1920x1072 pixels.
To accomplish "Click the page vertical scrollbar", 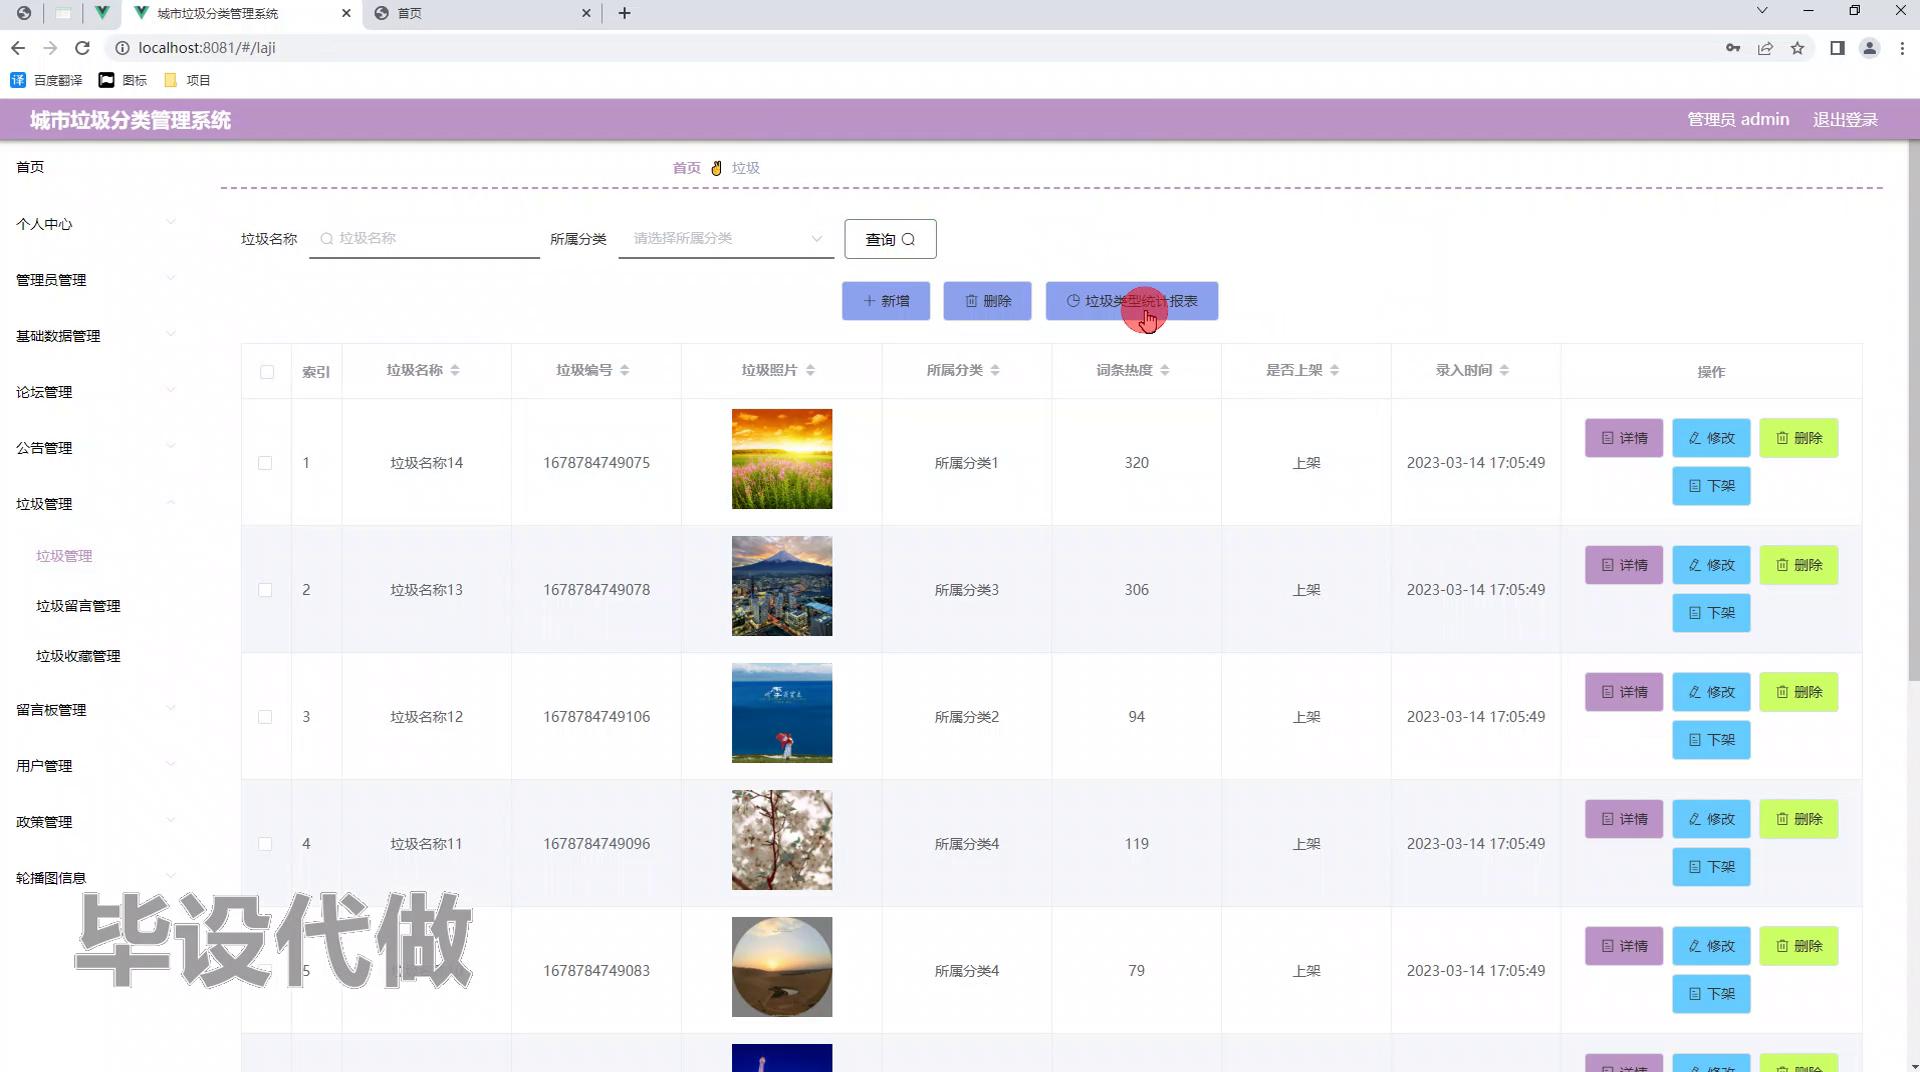I will (1912, 412).
